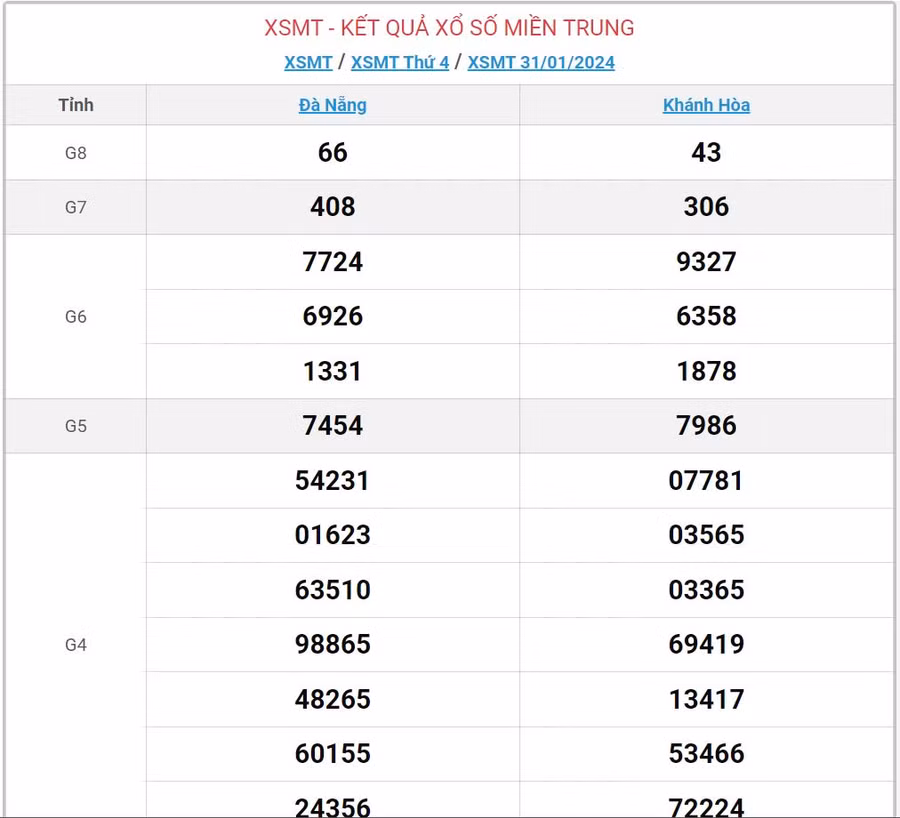
Task: Click Đà Nẵng G8 result 66
Action: (x=333, y=153)
